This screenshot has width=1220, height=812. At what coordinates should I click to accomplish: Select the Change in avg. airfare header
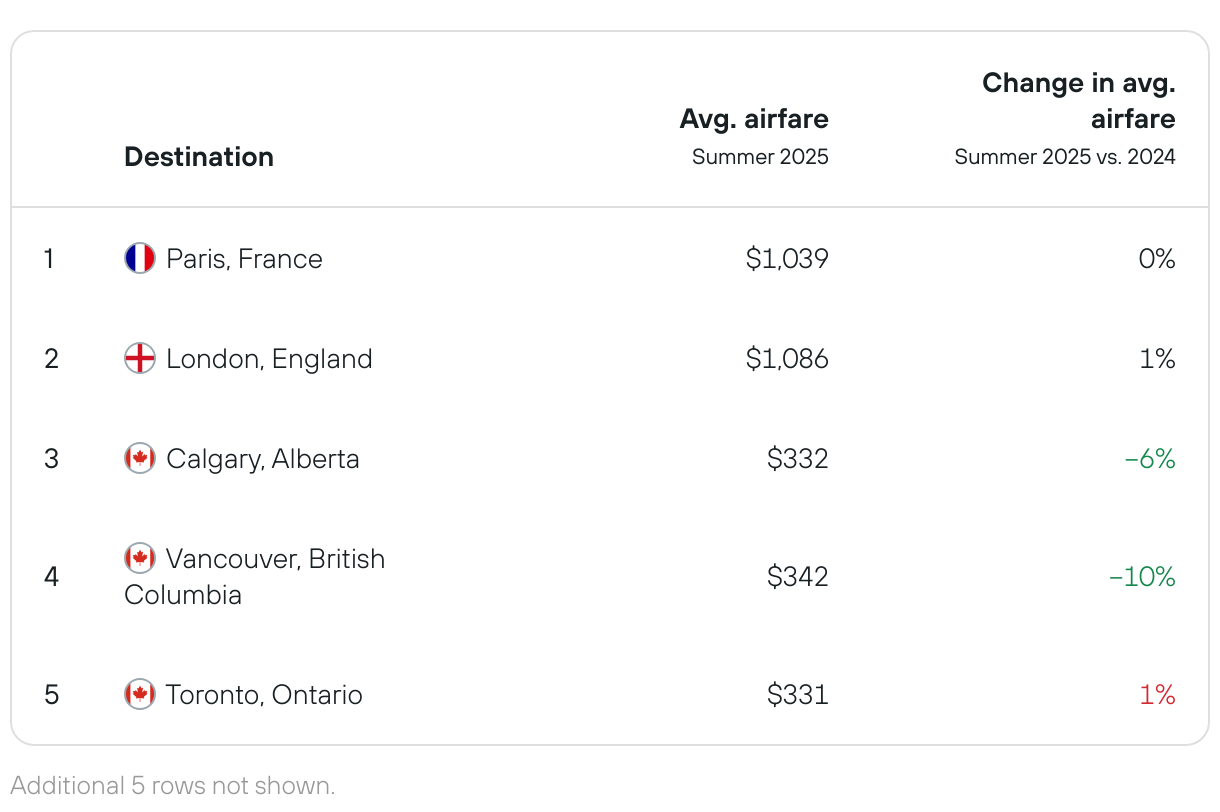(1079, 101)
